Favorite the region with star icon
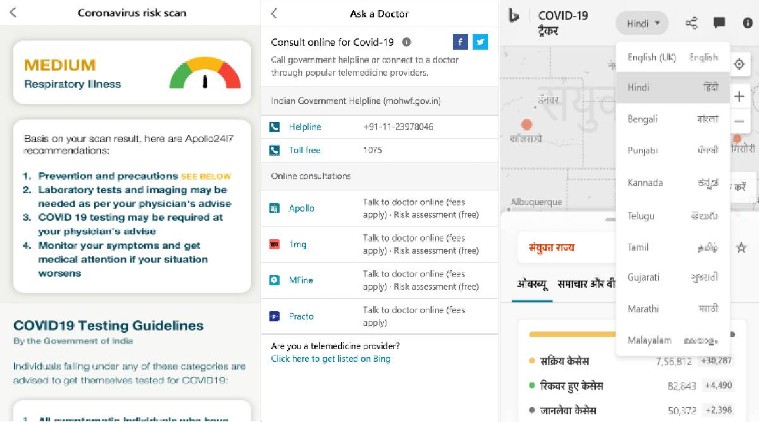This screenshot has height=422, width=759. pos(741,247)
